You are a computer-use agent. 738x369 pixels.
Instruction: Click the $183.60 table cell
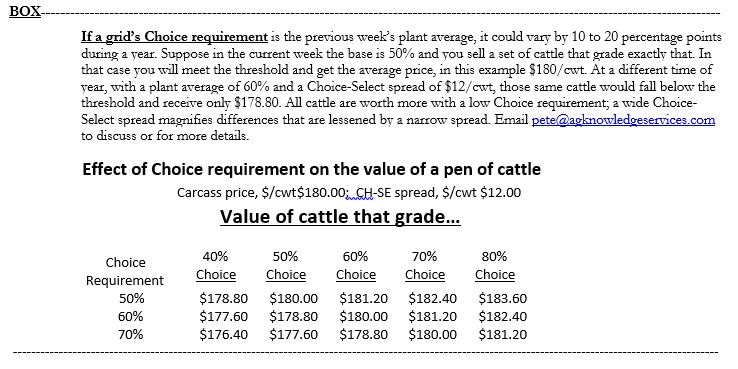(503, 298)
